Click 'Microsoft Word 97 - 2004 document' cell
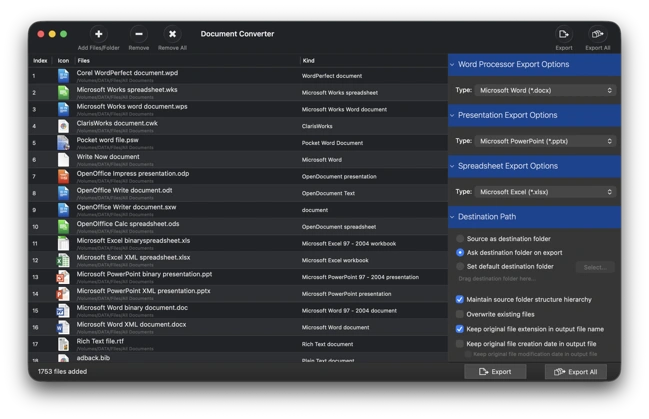The width and height of the screenshot is (649, 419). click(349, 311)
